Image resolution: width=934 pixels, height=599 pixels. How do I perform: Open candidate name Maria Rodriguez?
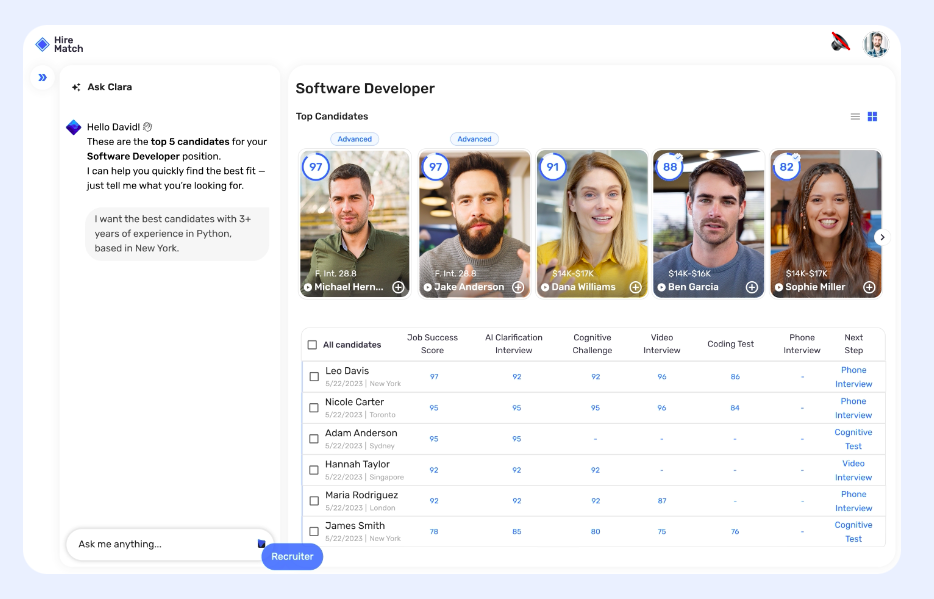point(362,495)
